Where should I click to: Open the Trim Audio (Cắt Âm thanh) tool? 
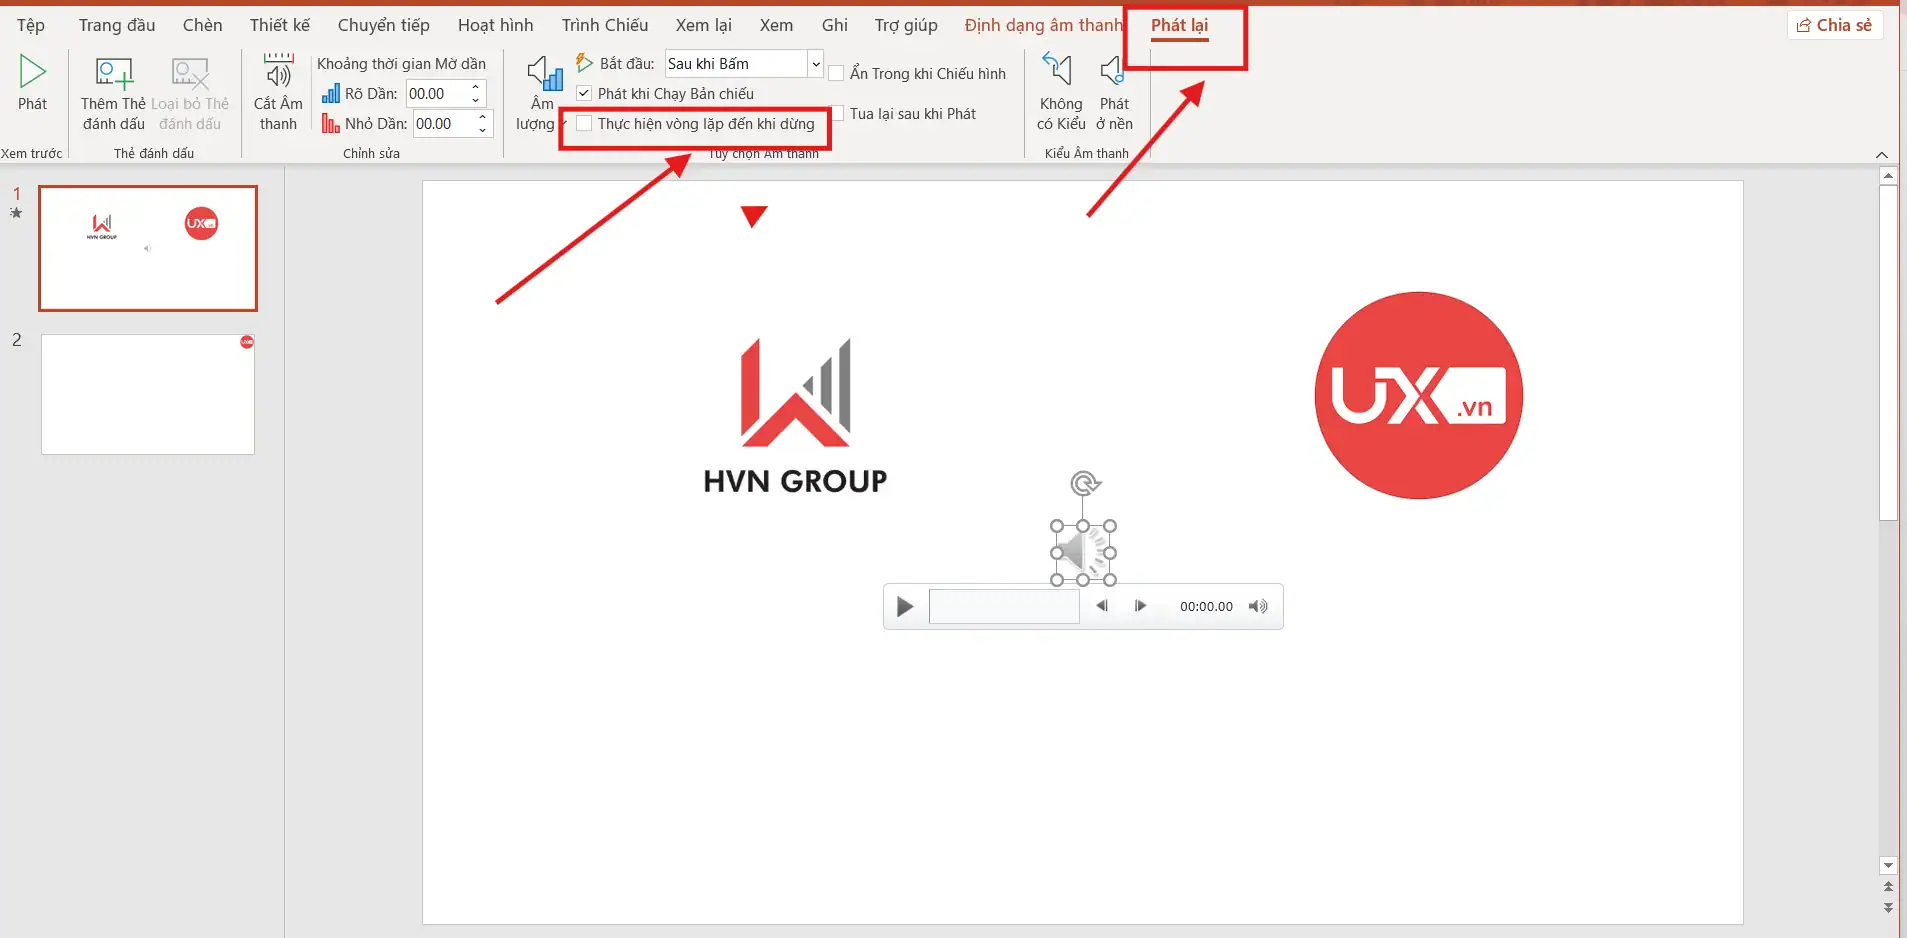tap(277, 92)
